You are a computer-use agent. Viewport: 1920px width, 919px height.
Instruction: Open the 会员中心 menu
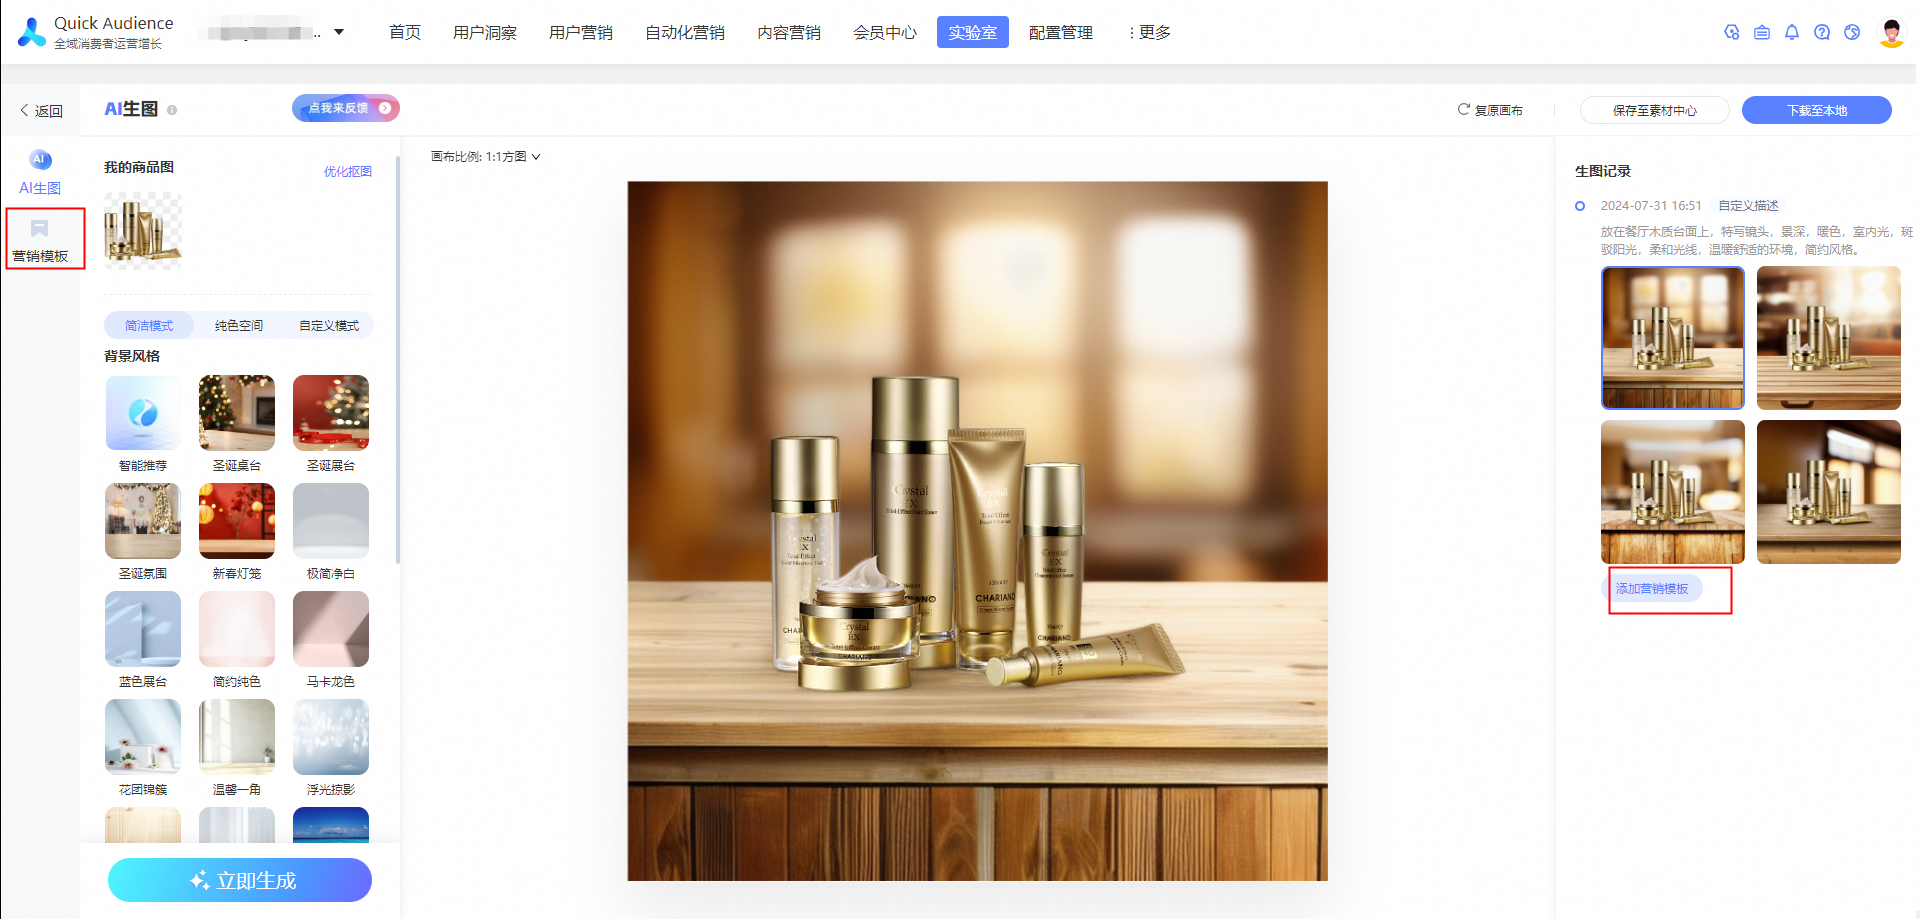click(x=885, y=33)
